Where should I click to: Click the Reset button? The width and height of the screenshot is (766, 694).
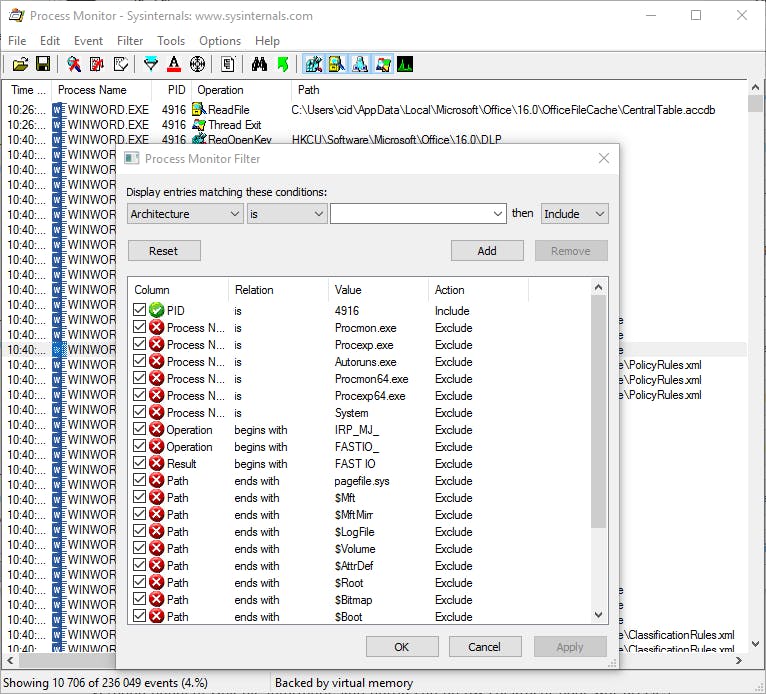coord(164,251)
